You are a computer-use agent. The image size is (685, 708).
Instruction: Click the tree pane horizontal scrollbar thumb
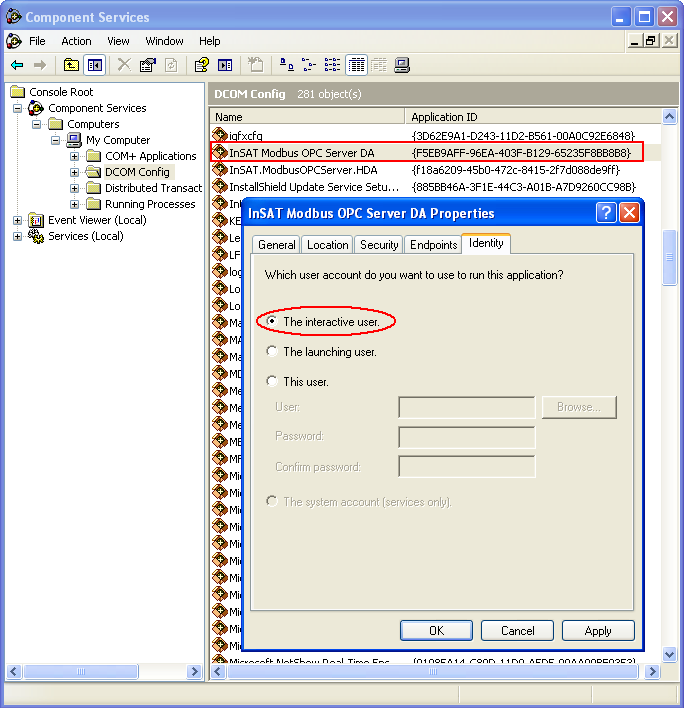click(x=81, y=671)
